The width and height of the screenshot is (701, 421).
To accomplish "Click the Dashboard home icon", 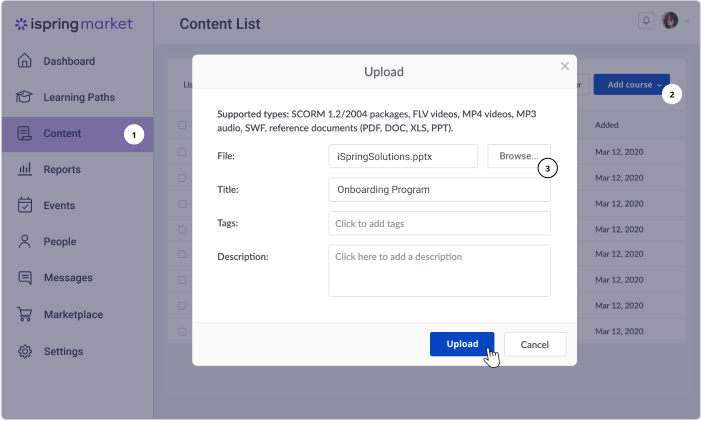I will pyautogui.click(x=25, y=60).
